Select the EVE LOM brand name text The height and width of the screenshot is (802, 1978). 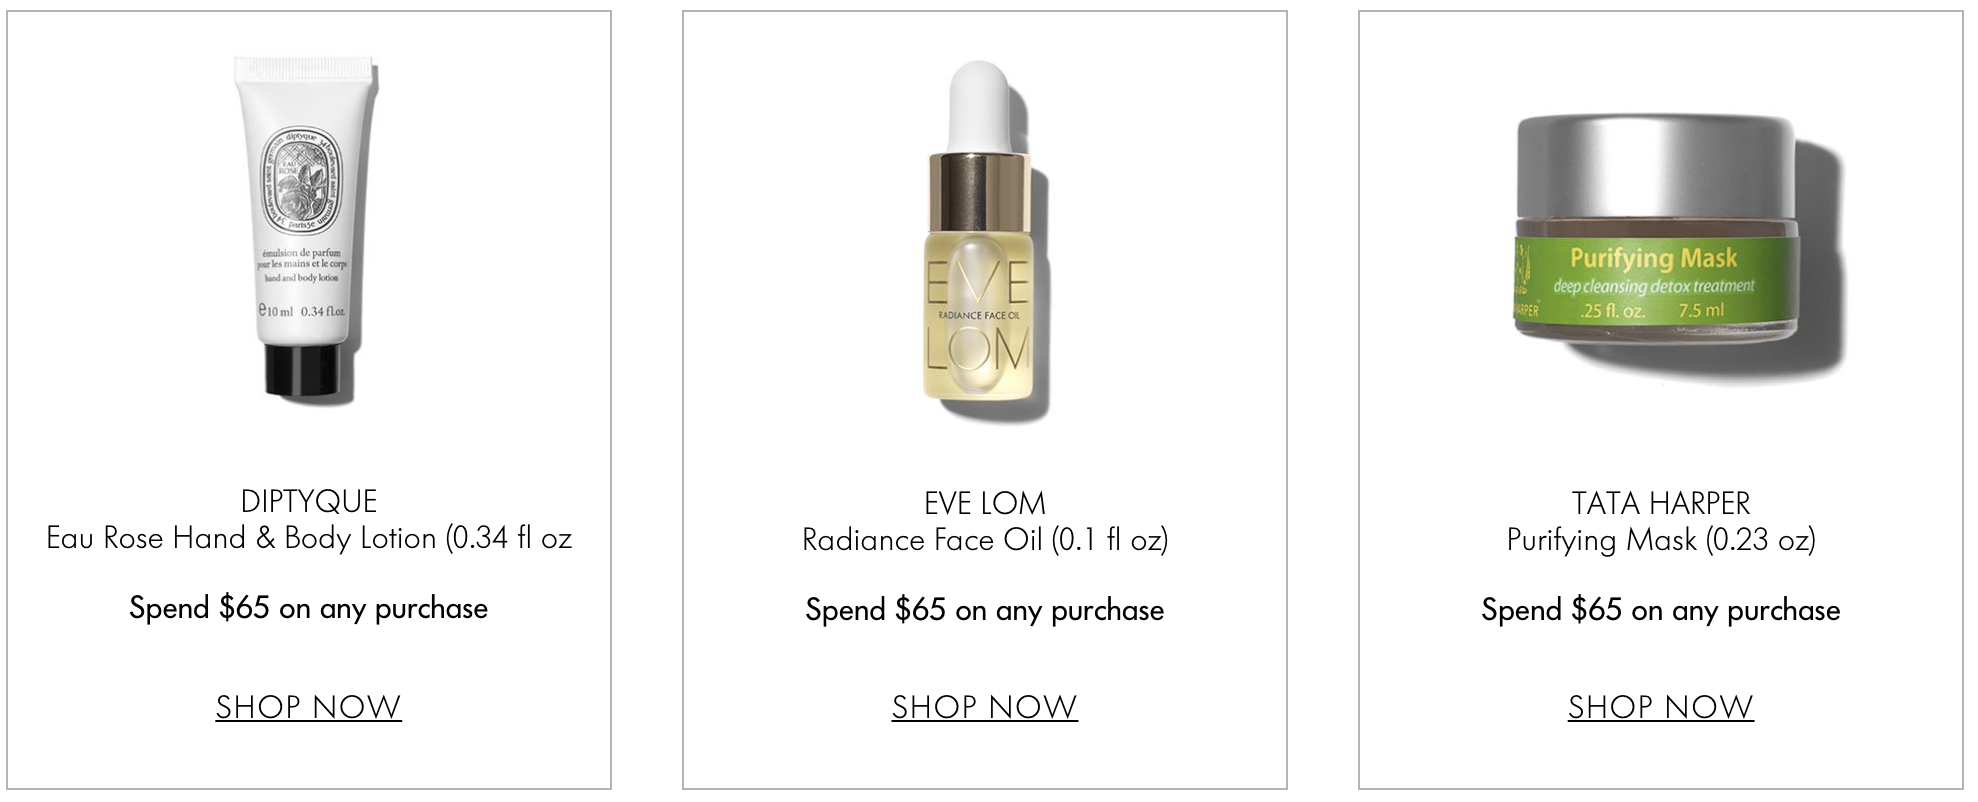(x=985, y=503)
